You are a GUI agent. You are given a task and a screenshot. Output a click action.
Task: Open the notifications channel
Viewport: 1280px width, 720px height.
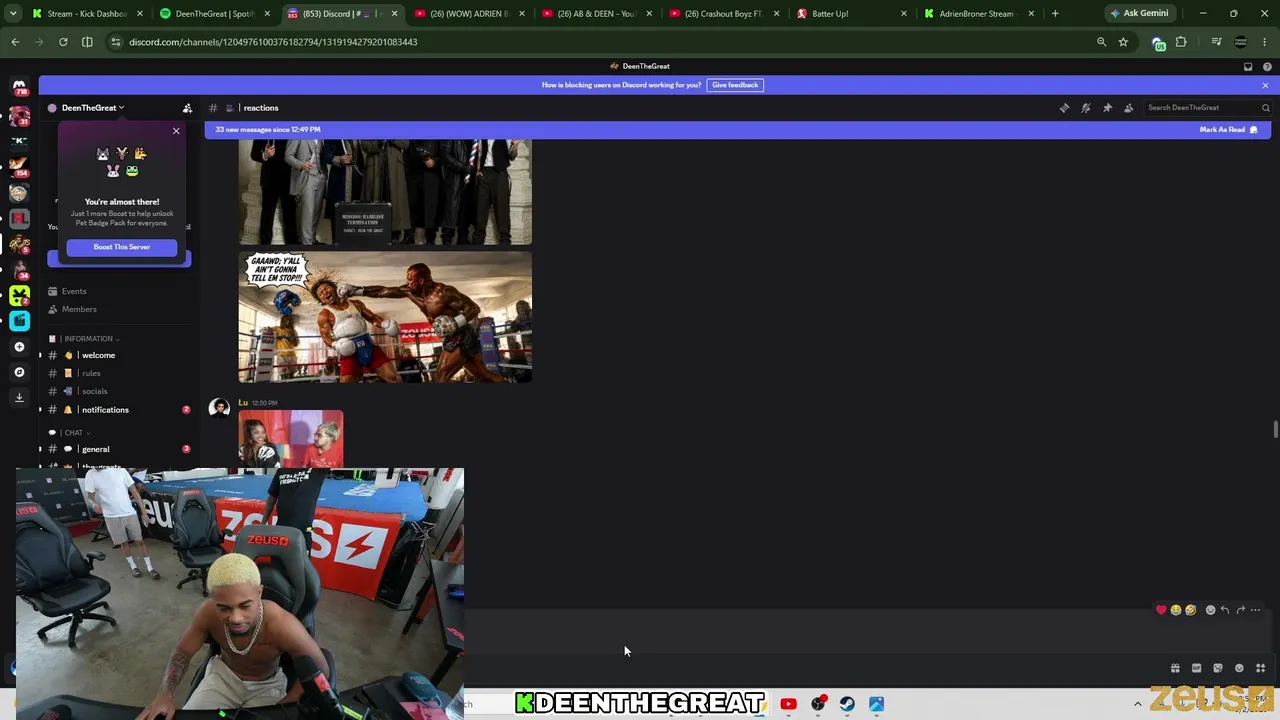[x=119, y=410]
